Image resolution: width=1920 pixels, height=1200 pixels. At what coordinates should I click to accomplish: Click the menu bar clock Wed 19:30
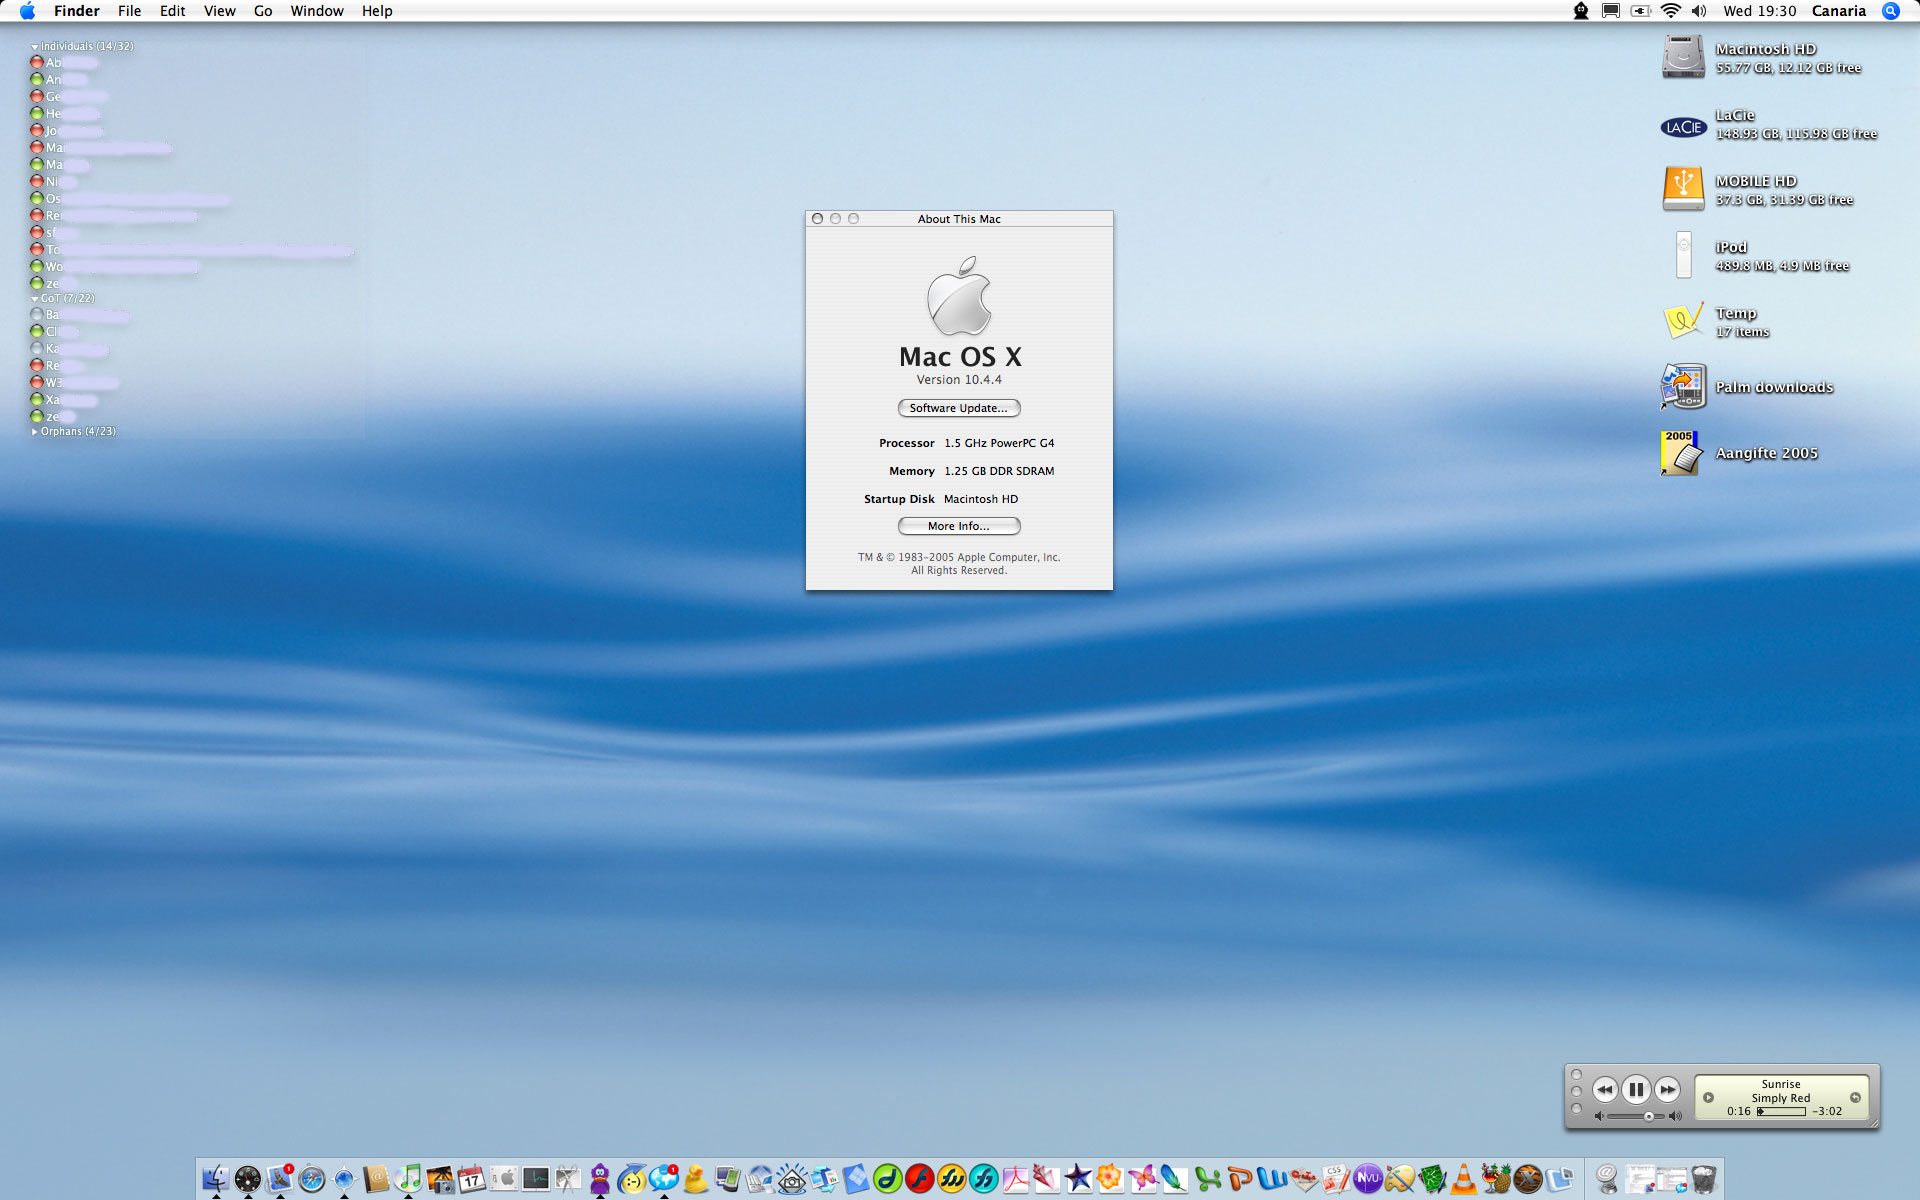tap(1760, 11)
